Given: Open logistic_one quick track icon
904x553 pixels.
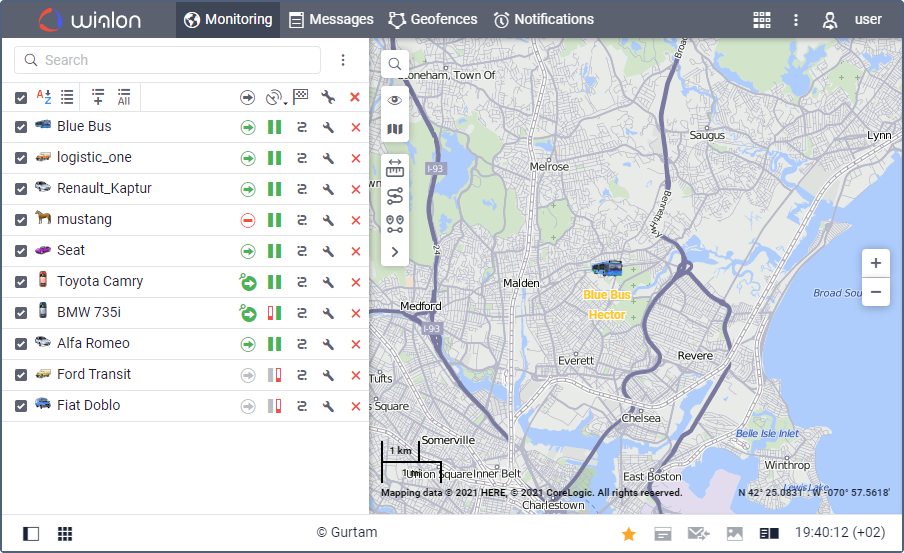Looking at the screenshot, I should point(302,158).
